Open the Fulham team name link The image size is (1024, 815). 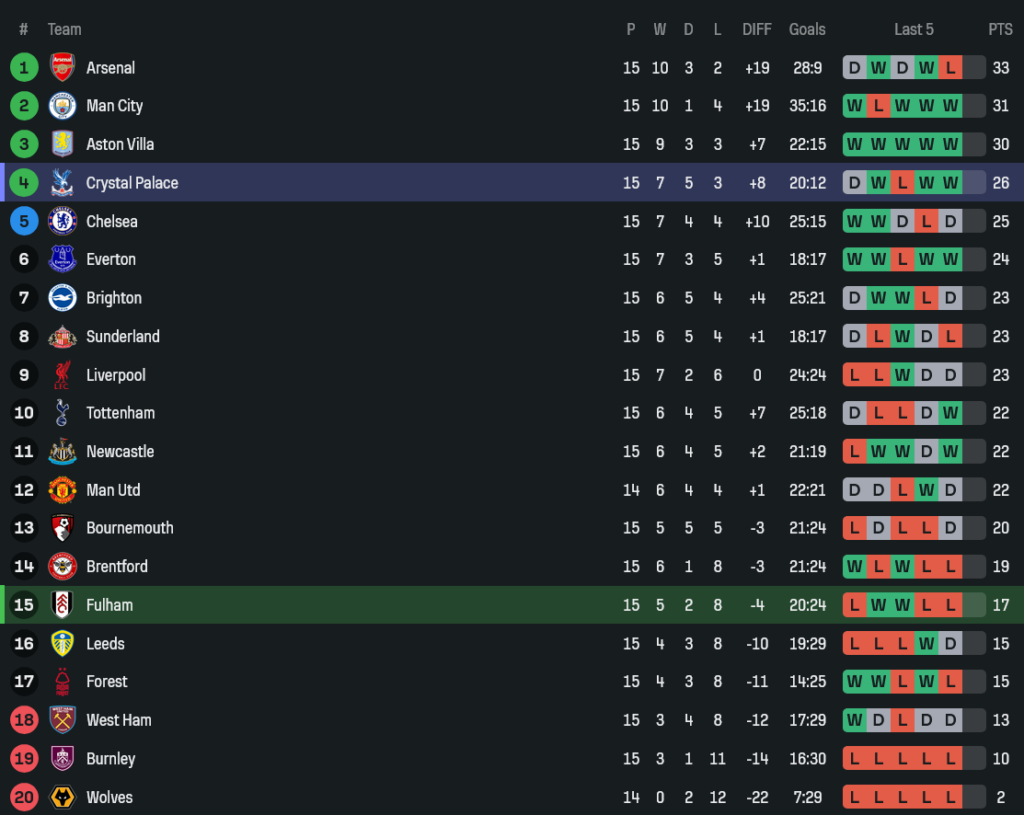point(109,605)
